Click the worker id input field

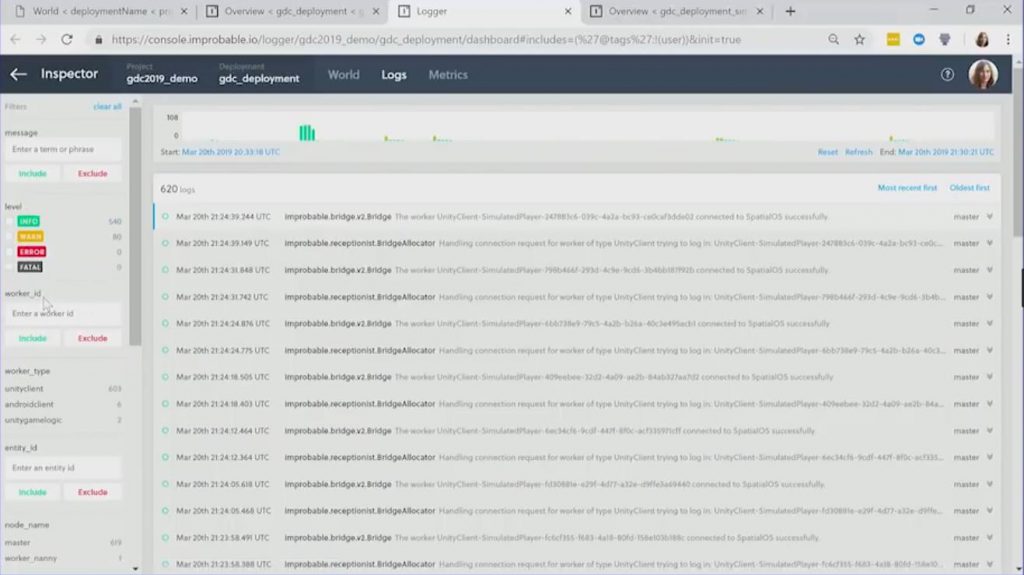click(63, 314)
